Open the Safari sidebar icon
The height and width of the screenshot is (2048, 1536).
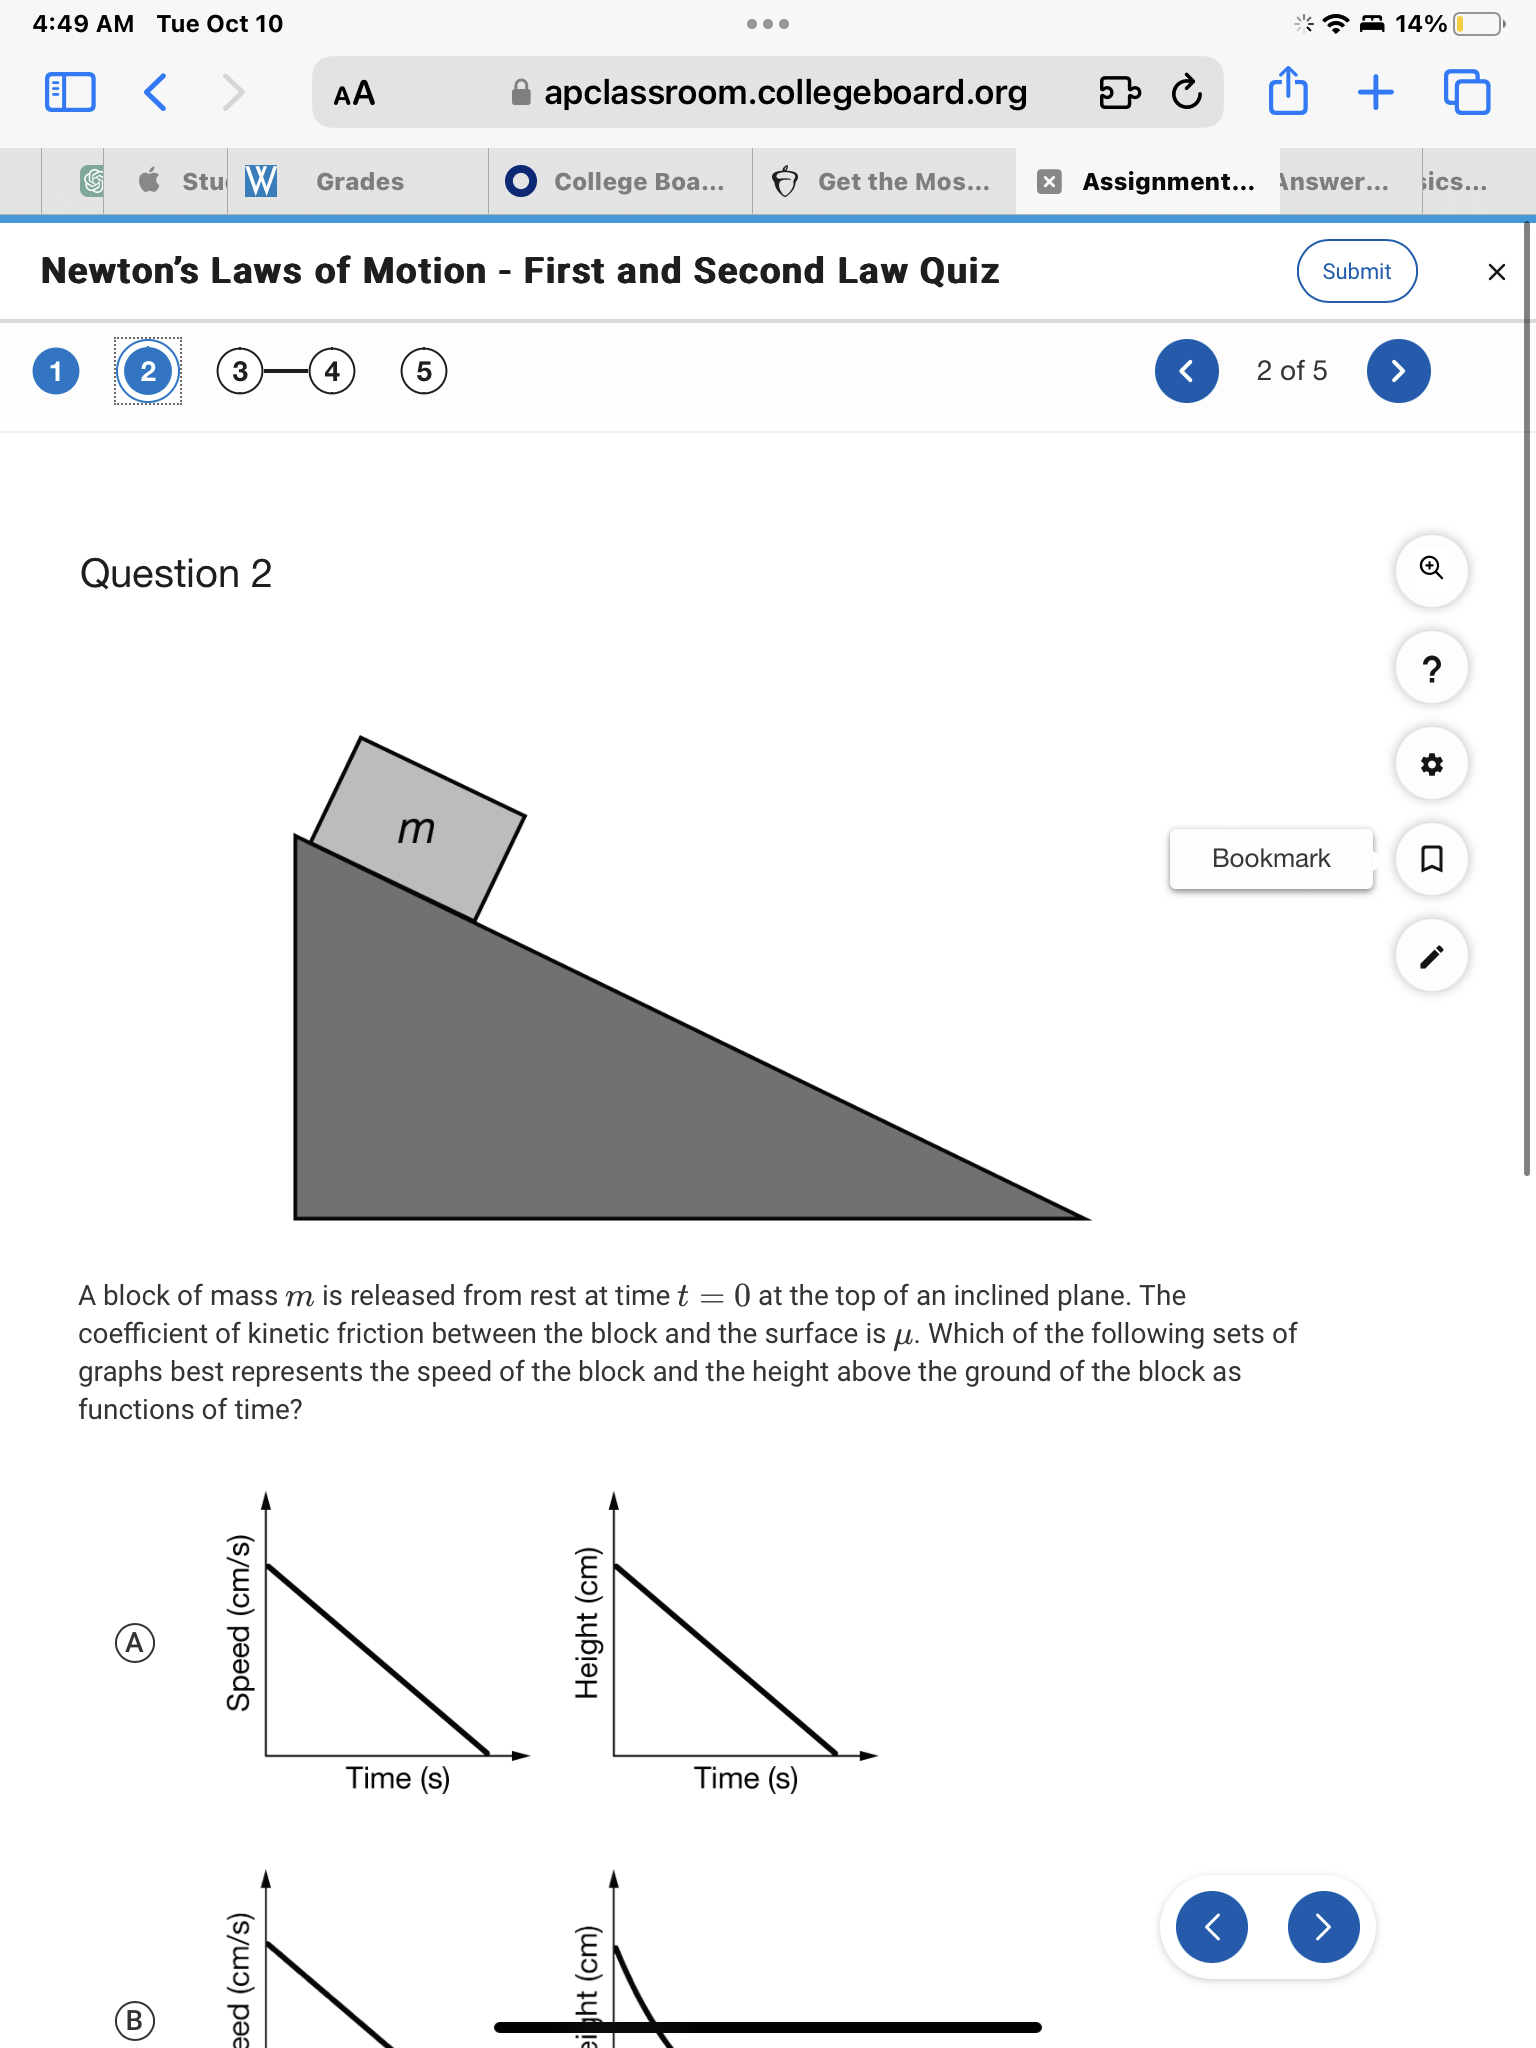click(x=68, y=92)
